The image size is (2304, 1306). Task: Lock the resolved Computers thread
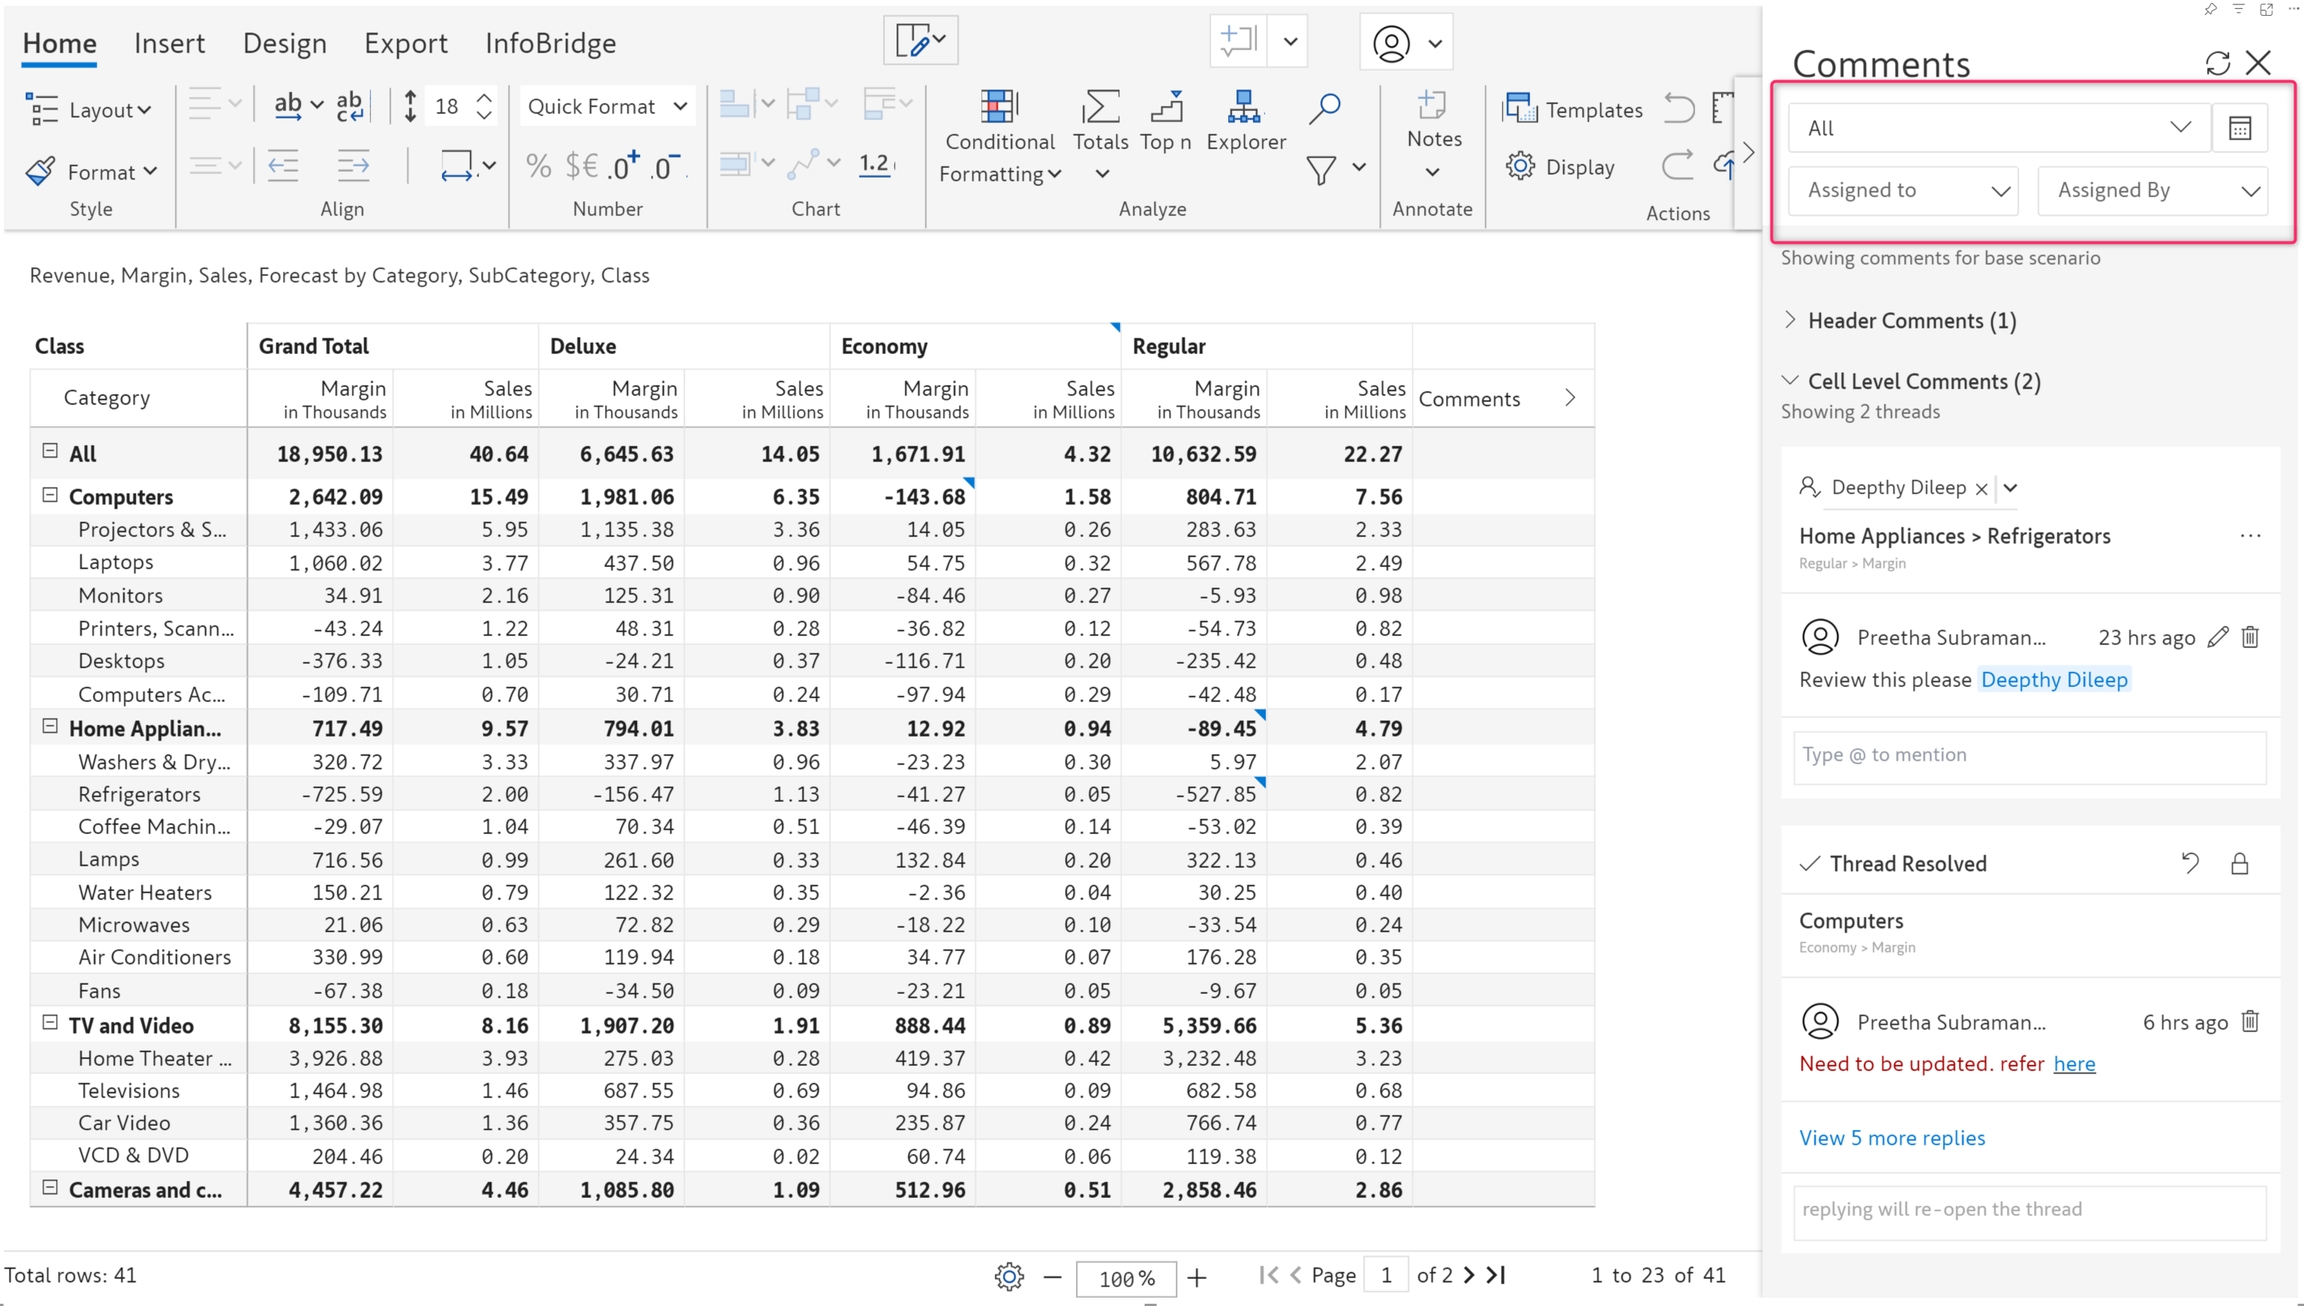pyautogui.click(x=2239, y=864)
